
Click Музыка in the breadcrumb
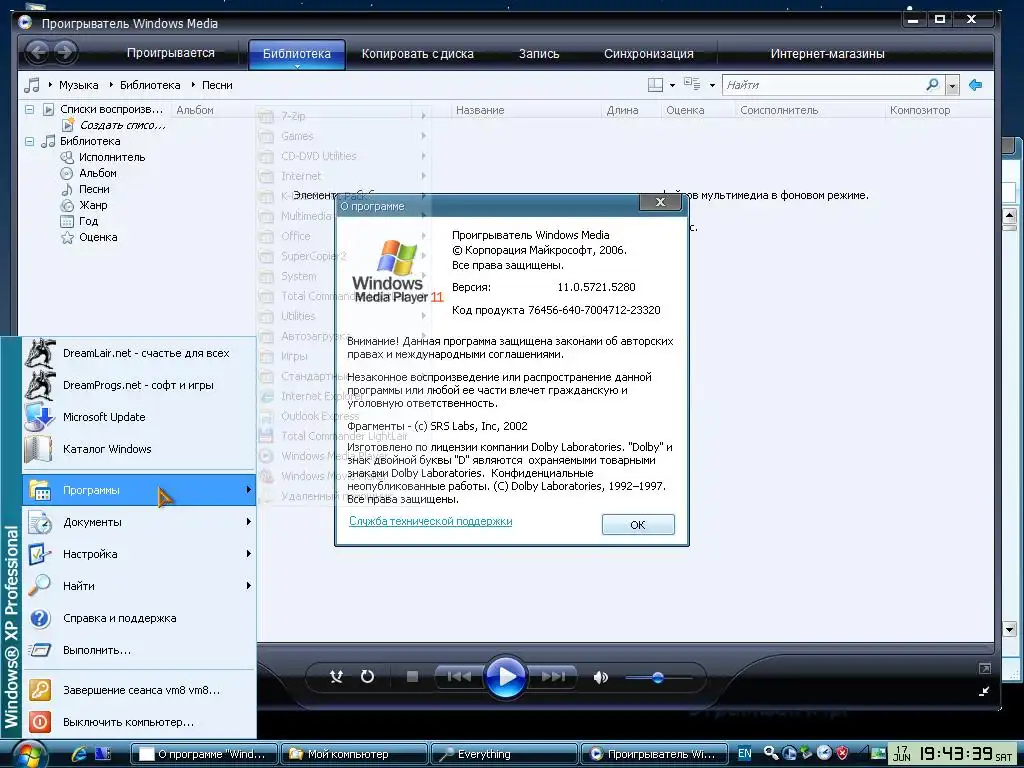point(78,85)
